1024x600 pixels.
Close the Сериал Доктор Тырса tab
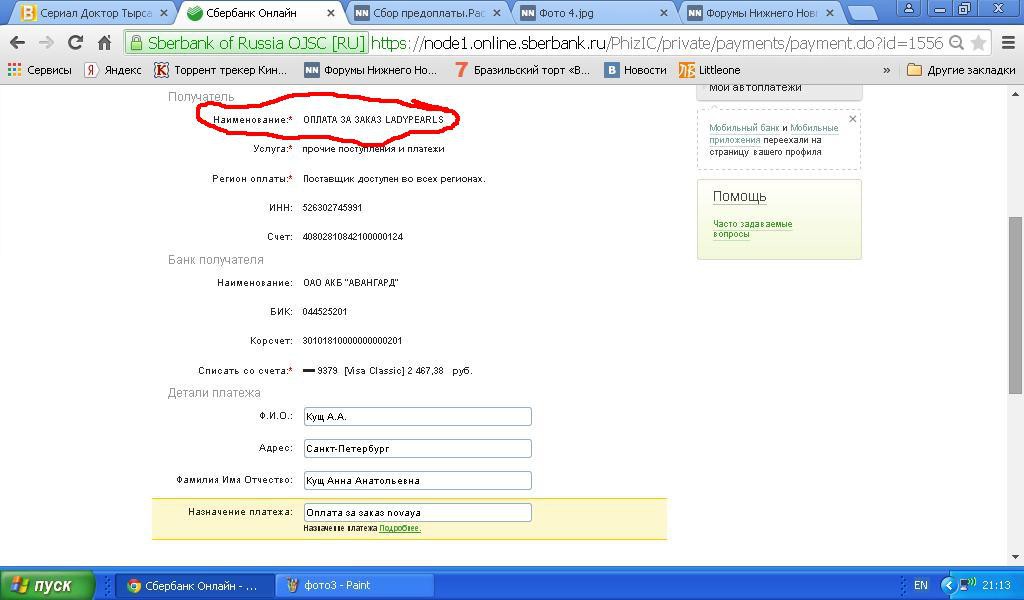pyautogui.click(x=163, y=13)
